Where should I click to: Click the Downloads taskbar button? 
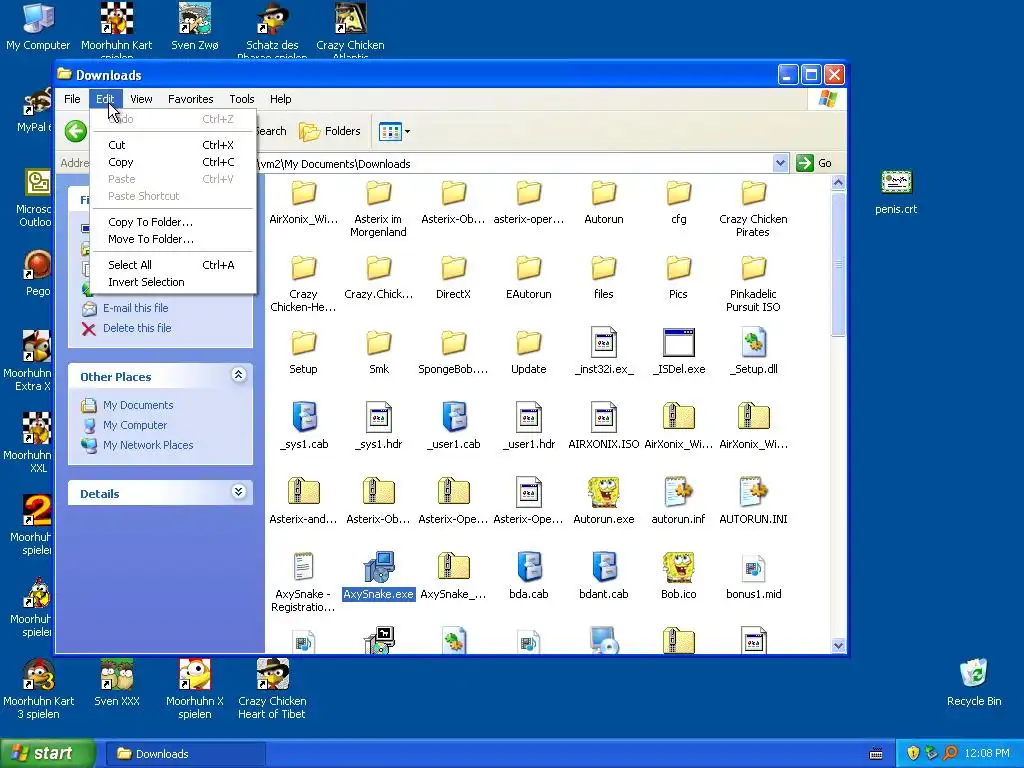click(x=184, y=754)
